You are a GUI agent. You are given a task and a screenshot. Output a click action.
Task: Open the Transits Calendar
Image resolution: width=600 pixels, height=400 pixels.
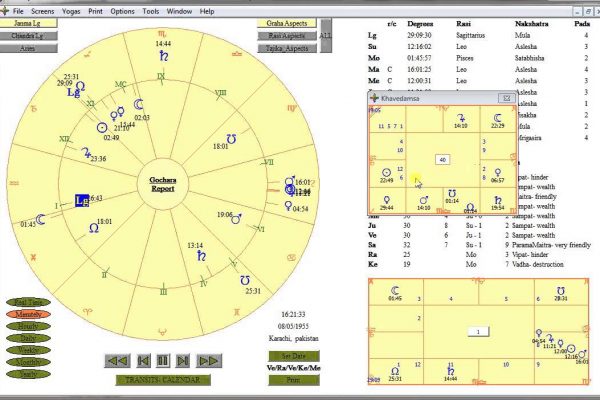[x=162, y=380]
